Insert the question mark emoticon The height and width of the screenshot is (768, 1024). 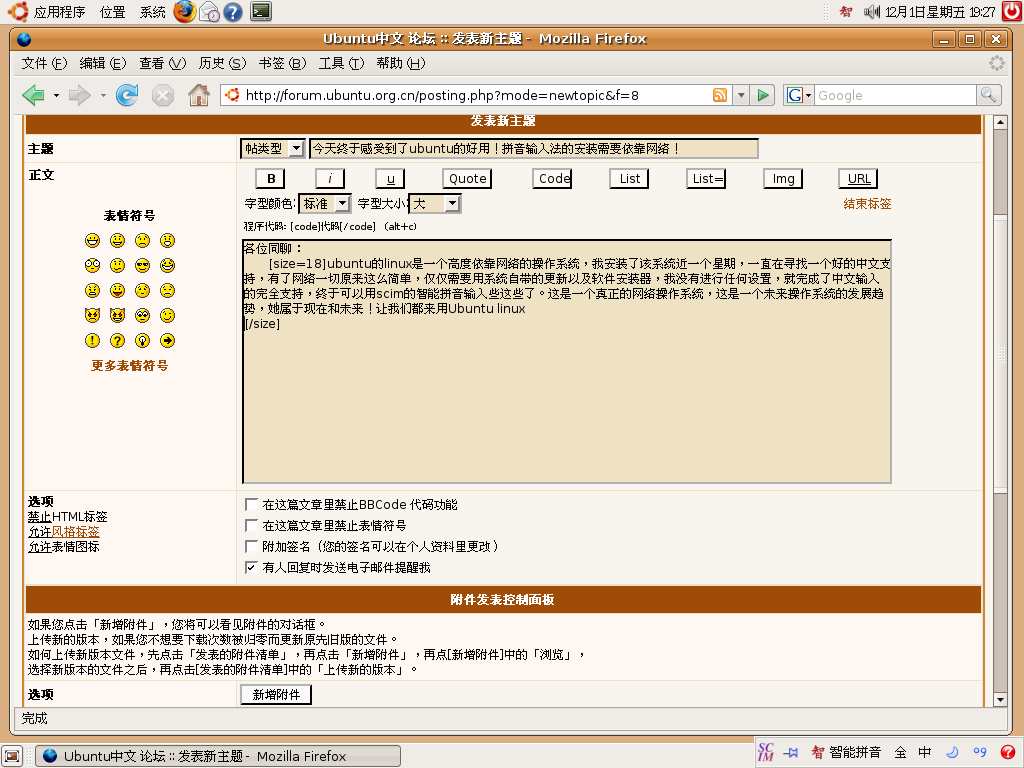click(x=118, y=340)
